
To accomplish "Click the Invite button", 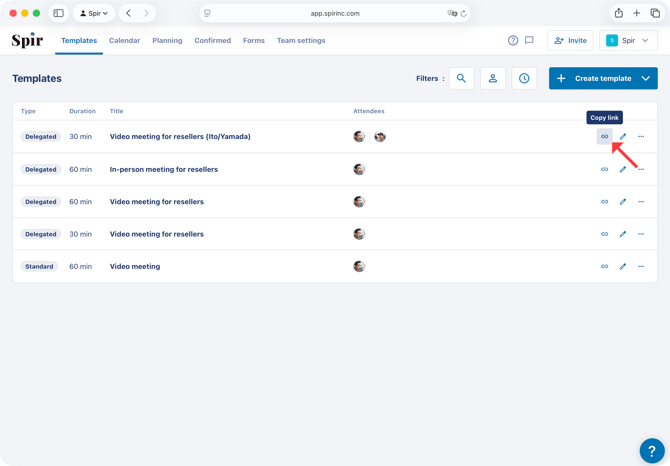I will click(570, 41).
